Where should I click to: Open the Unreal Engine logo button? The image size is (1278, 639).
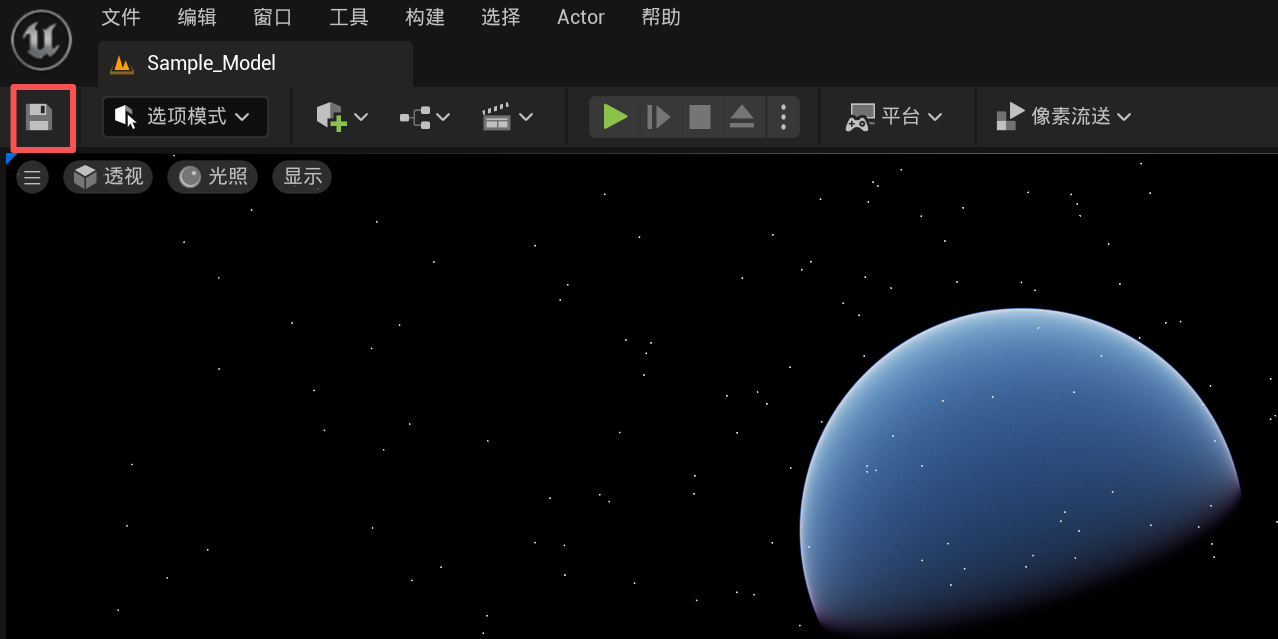tap(41, 39)
